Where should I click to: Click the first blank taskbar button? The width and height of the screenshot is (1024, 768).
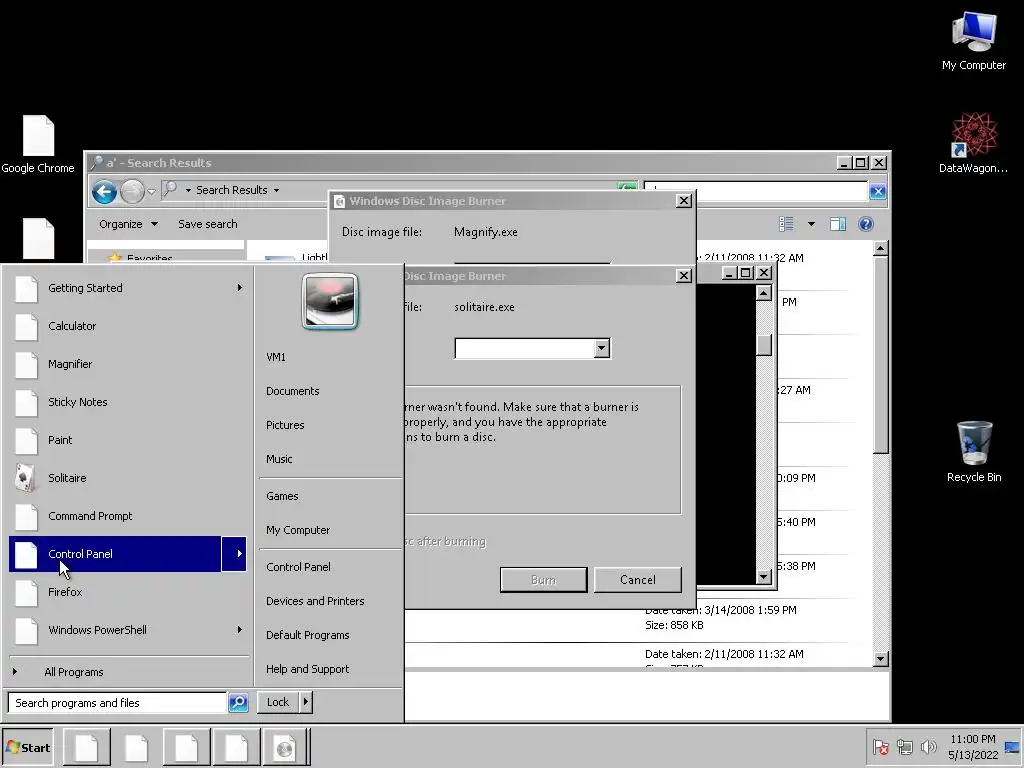(x=86, y=748)
